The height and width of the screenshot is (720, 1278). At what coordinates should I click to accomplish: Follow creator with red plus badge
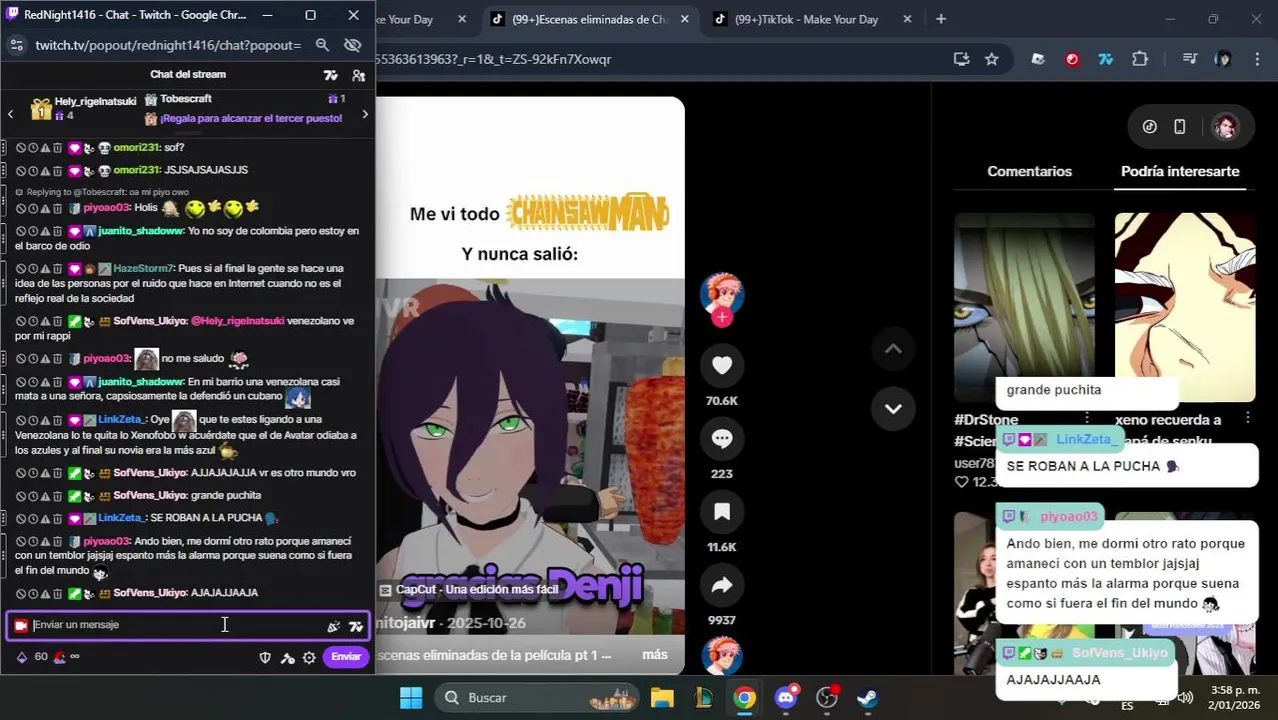722,318
